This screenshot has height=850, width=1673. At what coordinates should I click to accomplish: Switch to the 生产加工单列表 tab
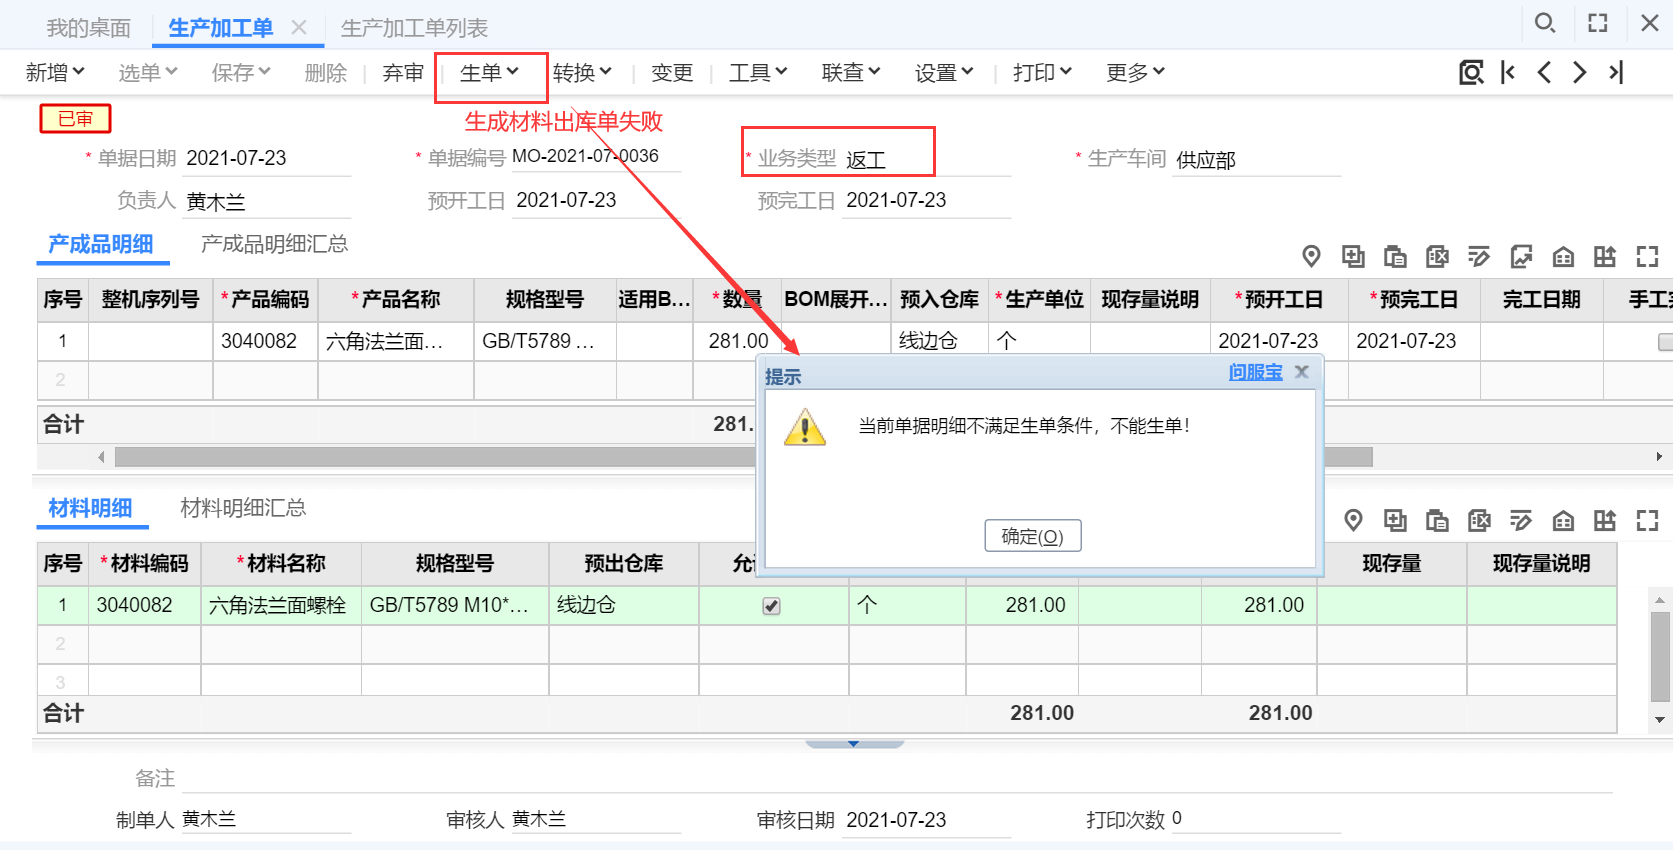click(414, 28)
